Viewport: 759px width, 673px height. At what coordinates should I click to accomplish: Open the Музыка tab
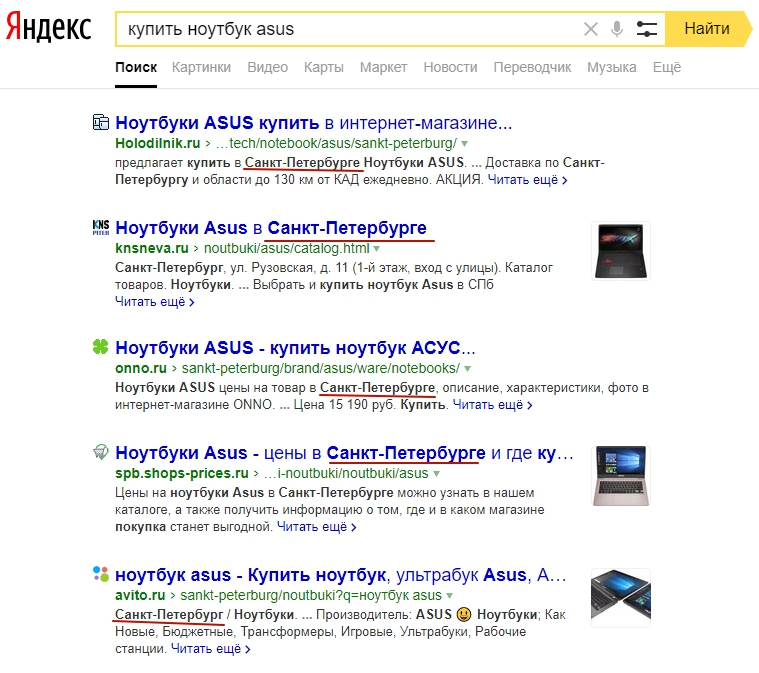pos(612,67)
